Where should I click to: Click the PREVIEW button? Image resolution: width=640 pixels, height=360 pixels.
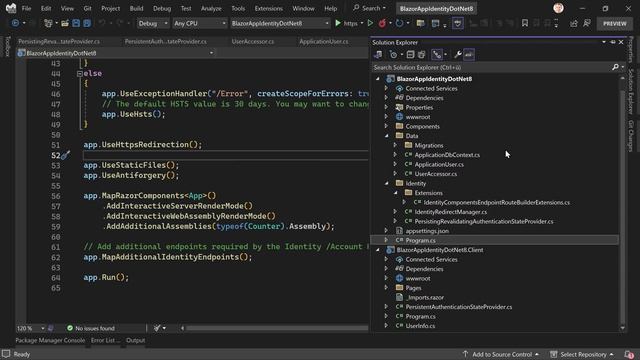(x=615, y=23)
